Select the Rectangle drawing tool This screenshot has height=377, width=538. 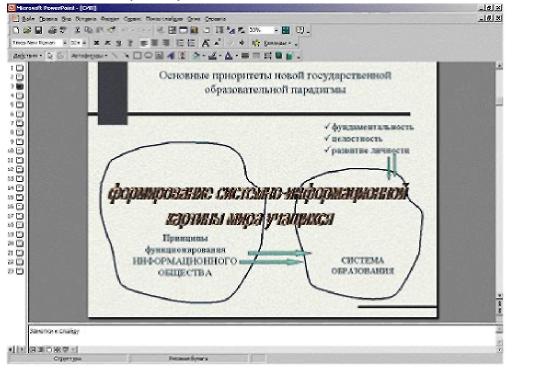(137, 56)
